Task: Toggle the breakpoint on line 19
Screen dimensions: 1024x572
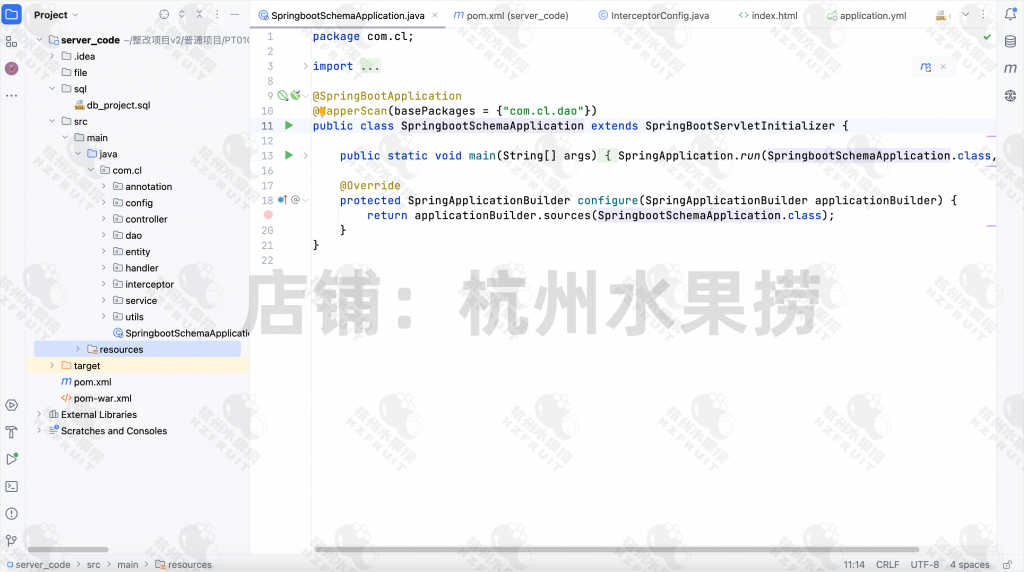Action: pos(268,215)
